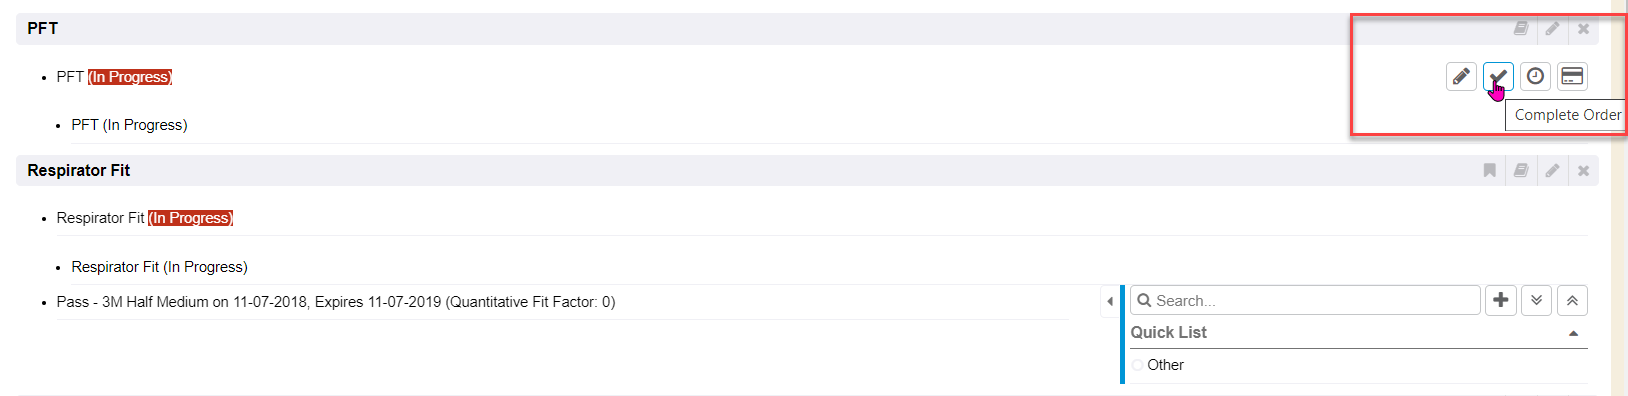Open the book icon in PFT header
The width and height of the screenshot is (1628, 396).
click(x=1521, y=29)
